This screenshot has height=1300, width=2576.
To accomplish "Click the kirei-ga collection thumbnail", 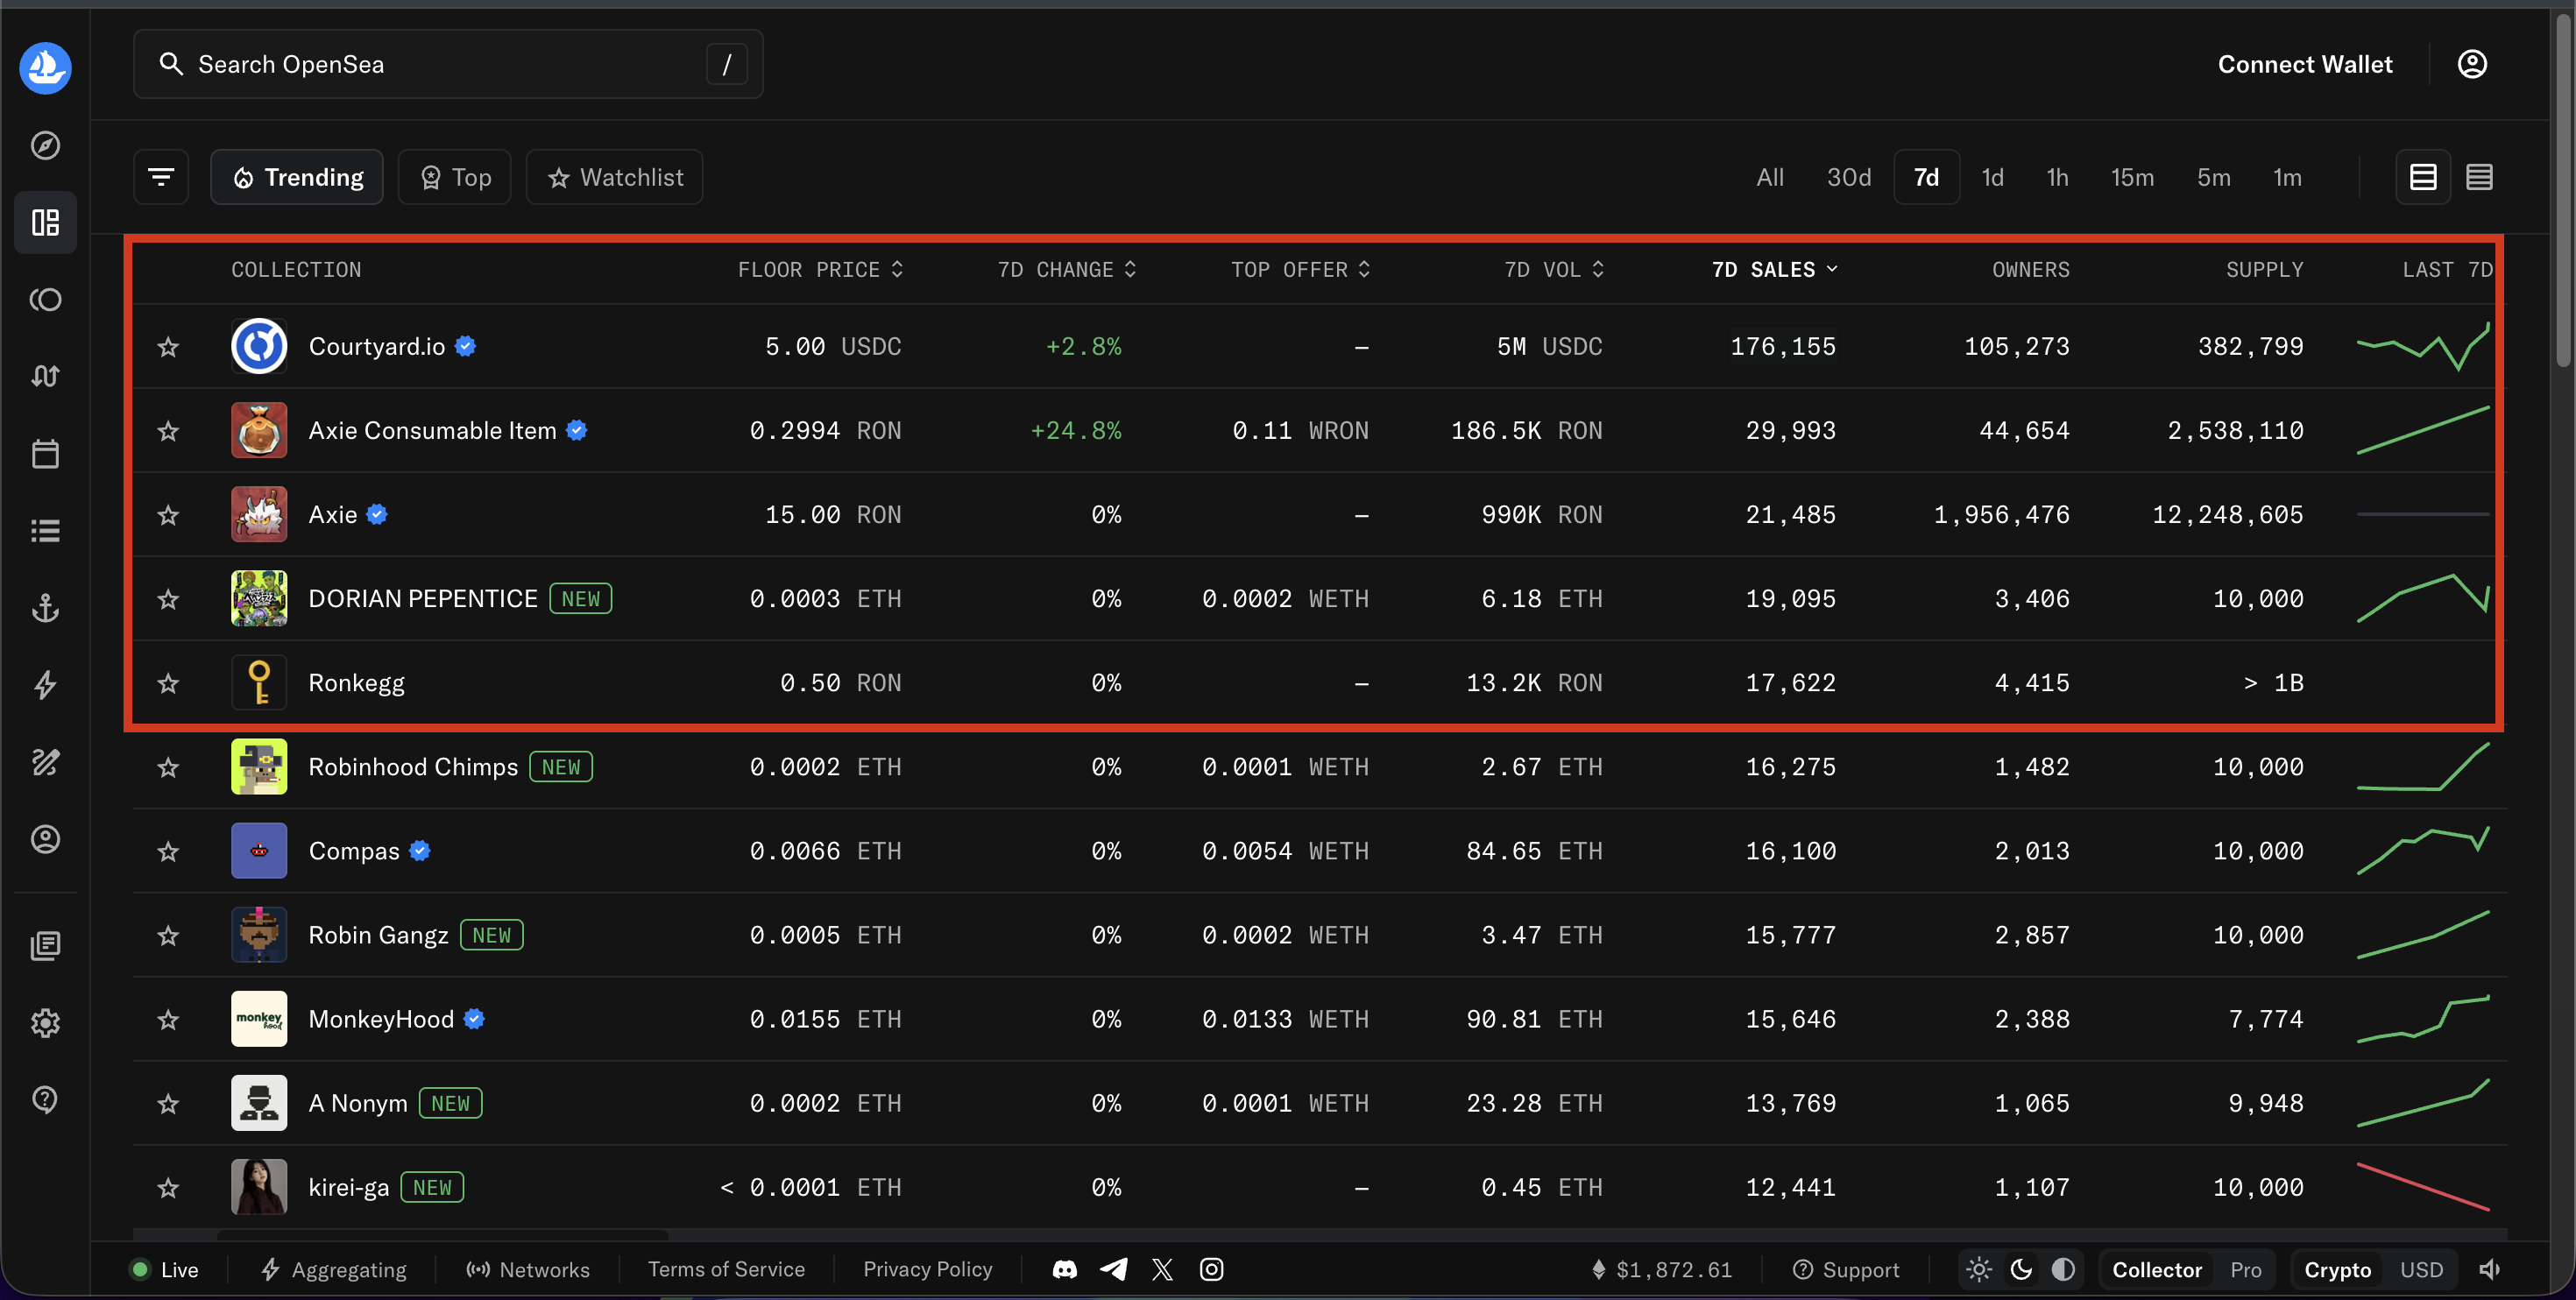I will coord(259,1187).
